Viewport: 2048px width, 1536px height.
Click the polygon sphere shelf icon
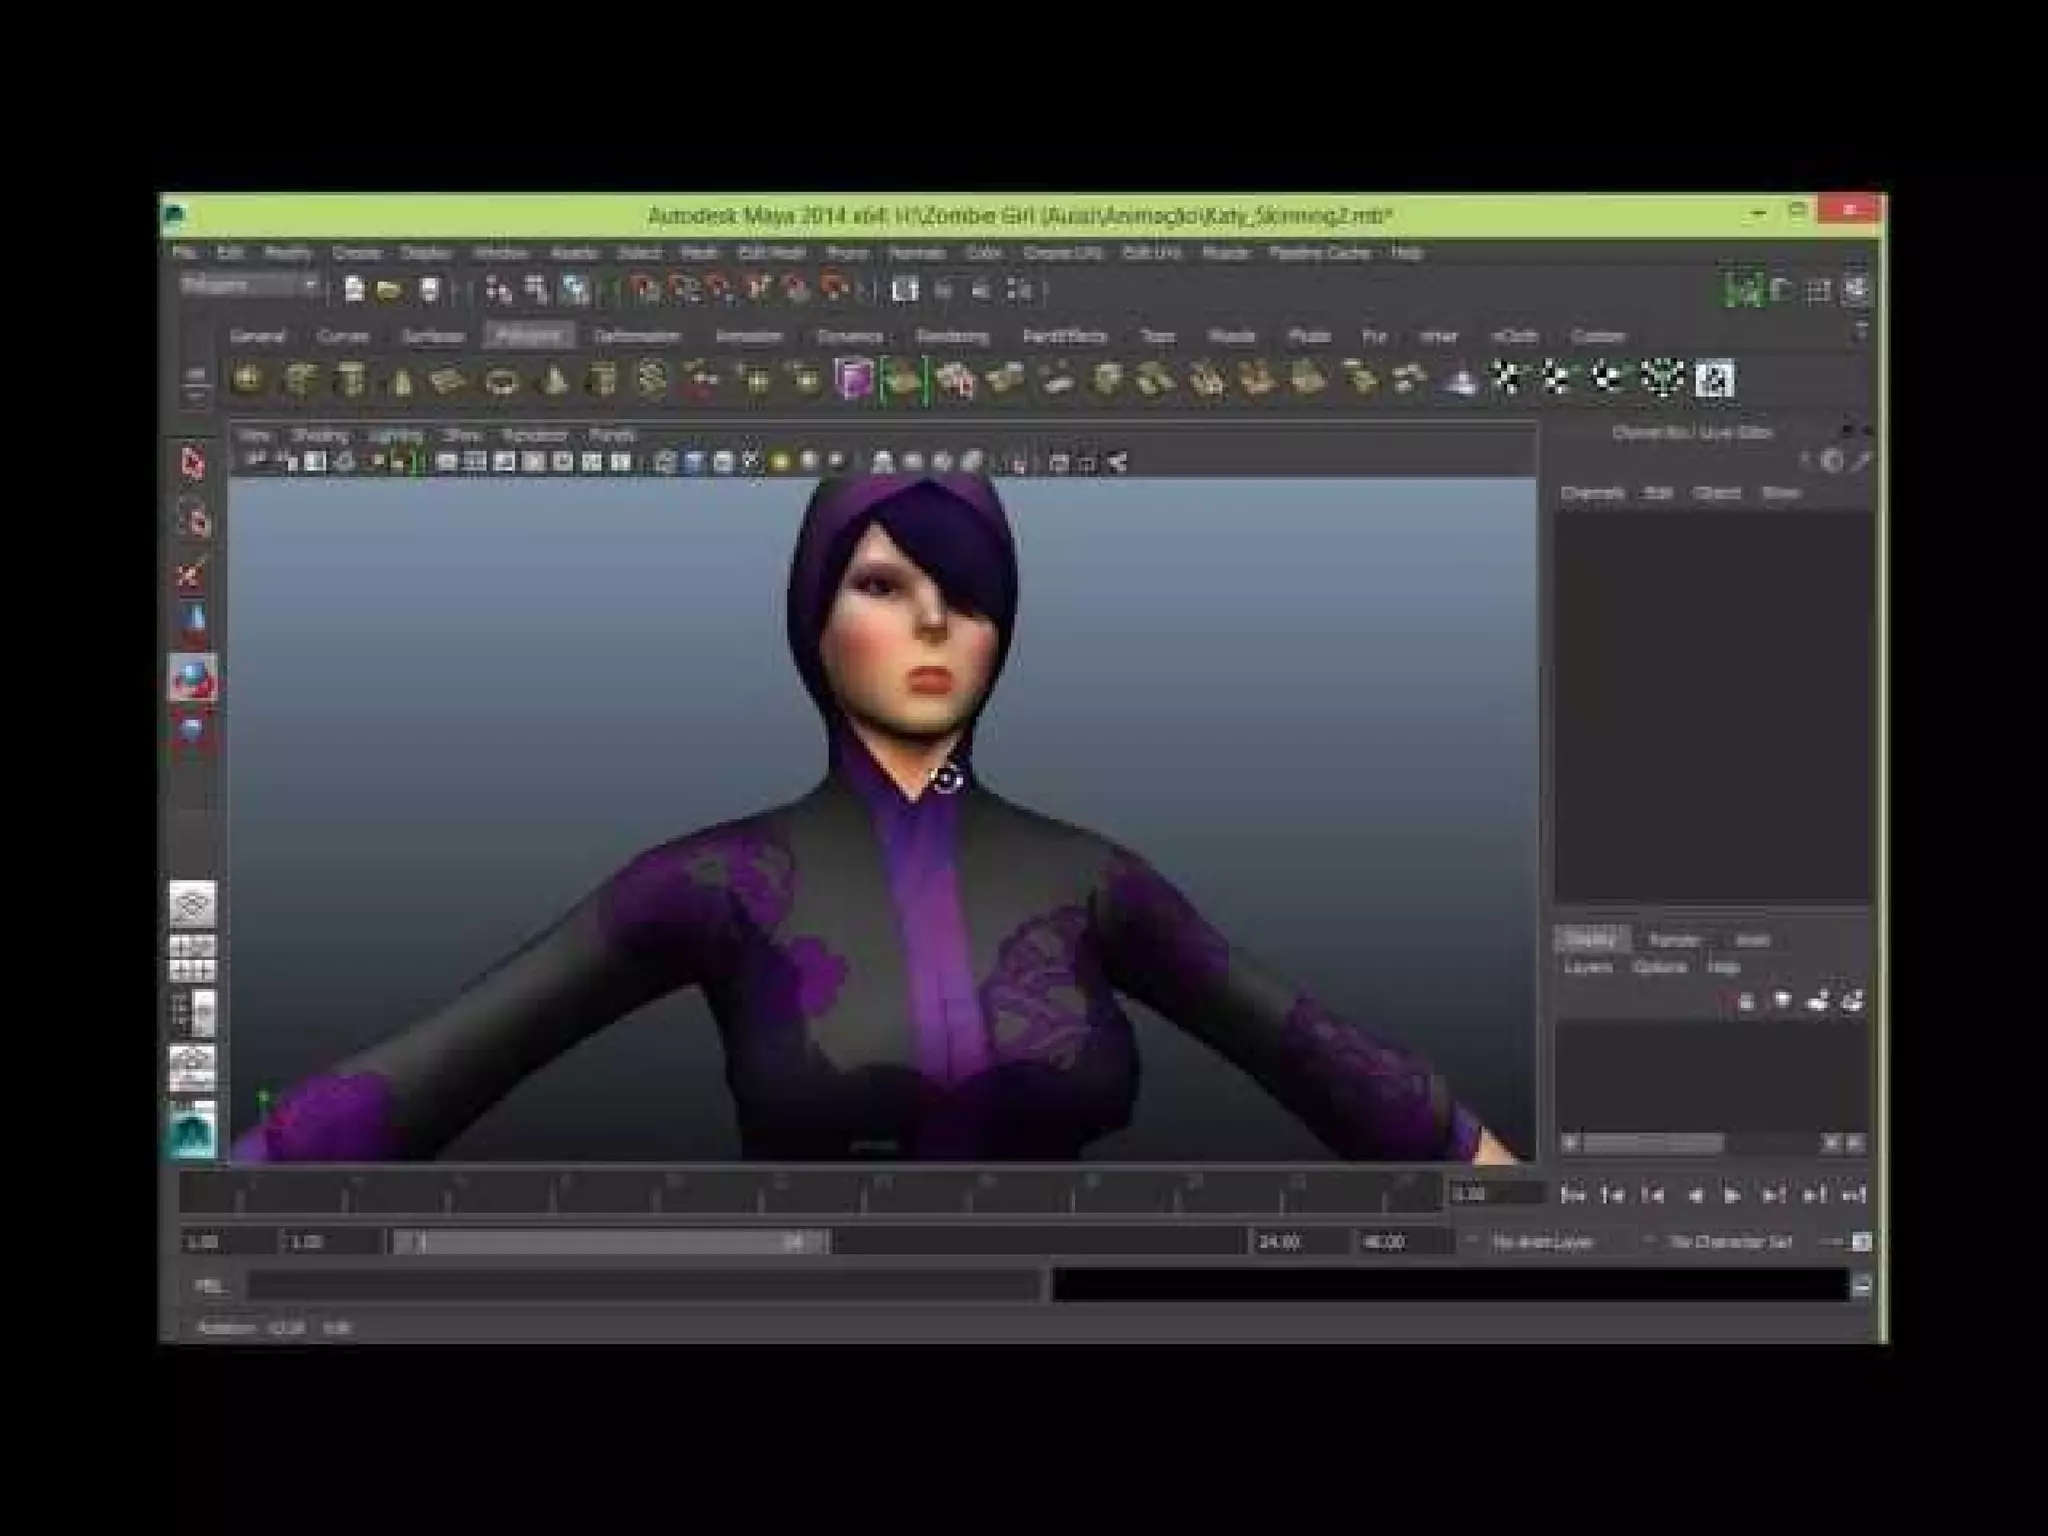click(x=248, y=380)
